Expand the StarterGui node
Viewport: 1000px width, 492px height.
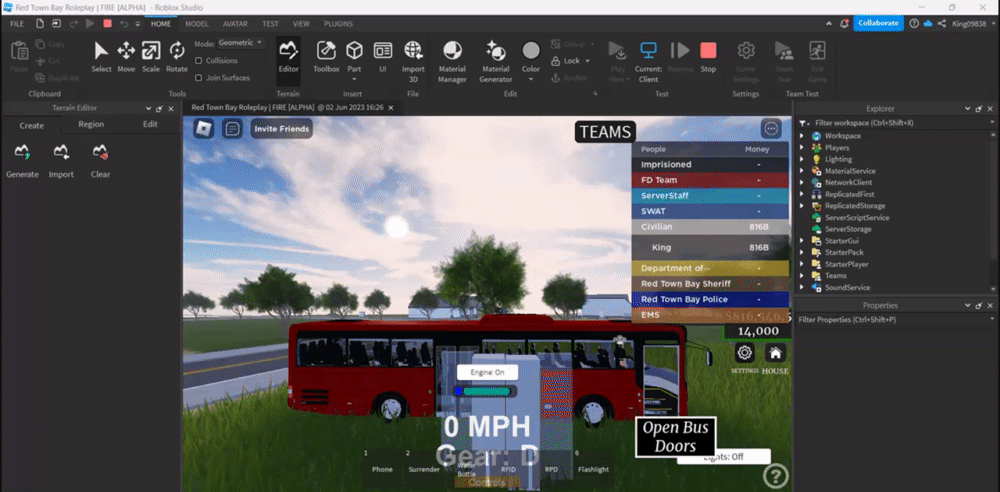tap(802, 241)
